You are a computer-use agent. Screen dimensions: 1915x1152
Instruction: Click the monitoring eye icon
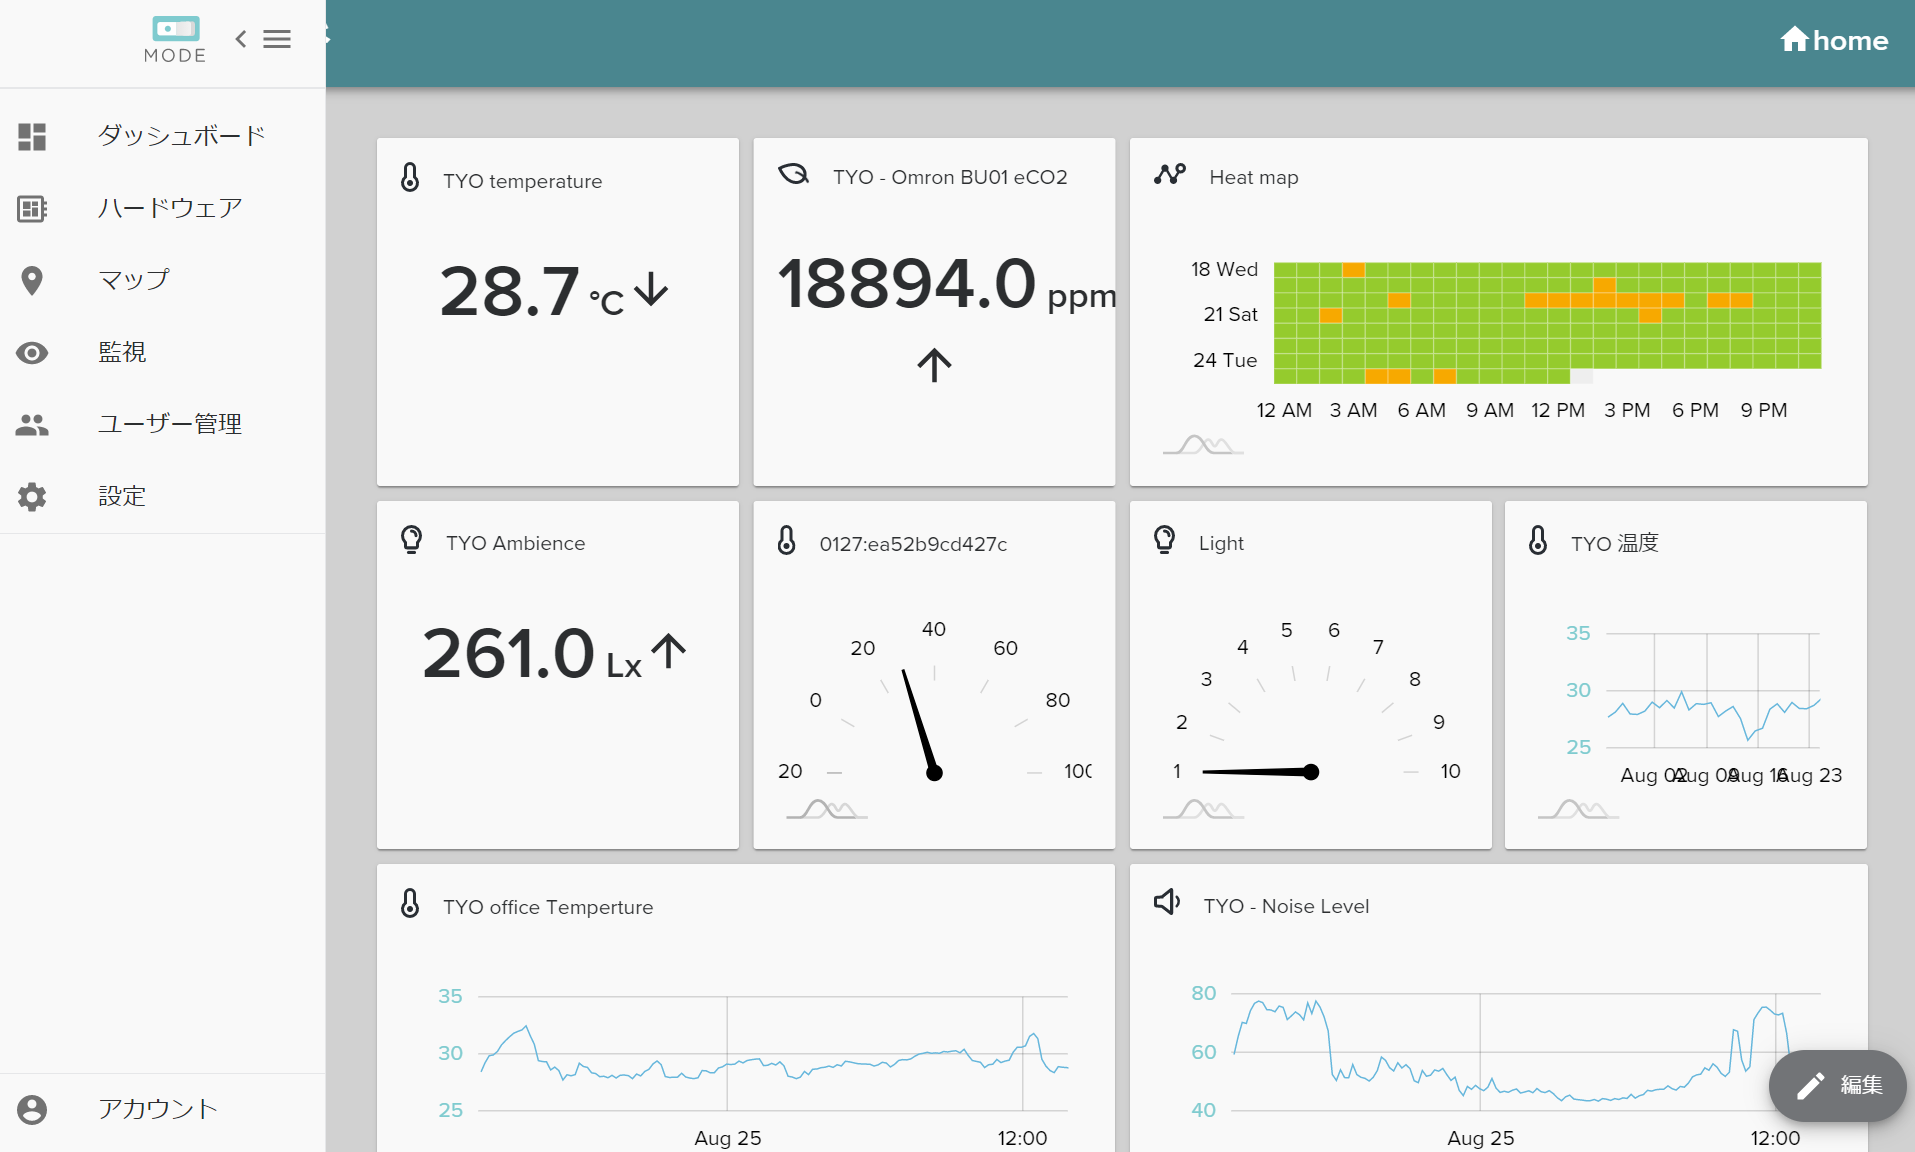click(32, 353)
